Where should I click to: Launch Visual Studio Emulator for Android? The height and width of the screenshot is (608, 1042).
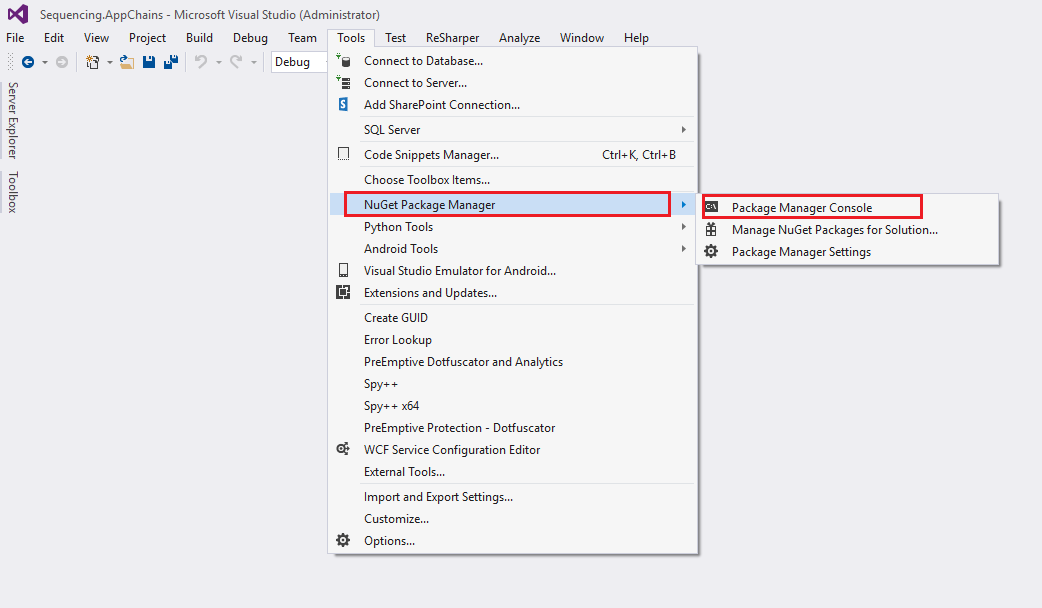(513, 270)
